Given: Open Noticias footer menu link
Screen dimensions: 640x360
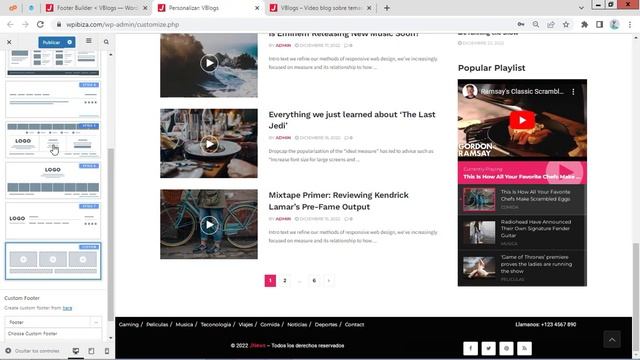Looking at the screenshot, I should (x=297, y=324).
